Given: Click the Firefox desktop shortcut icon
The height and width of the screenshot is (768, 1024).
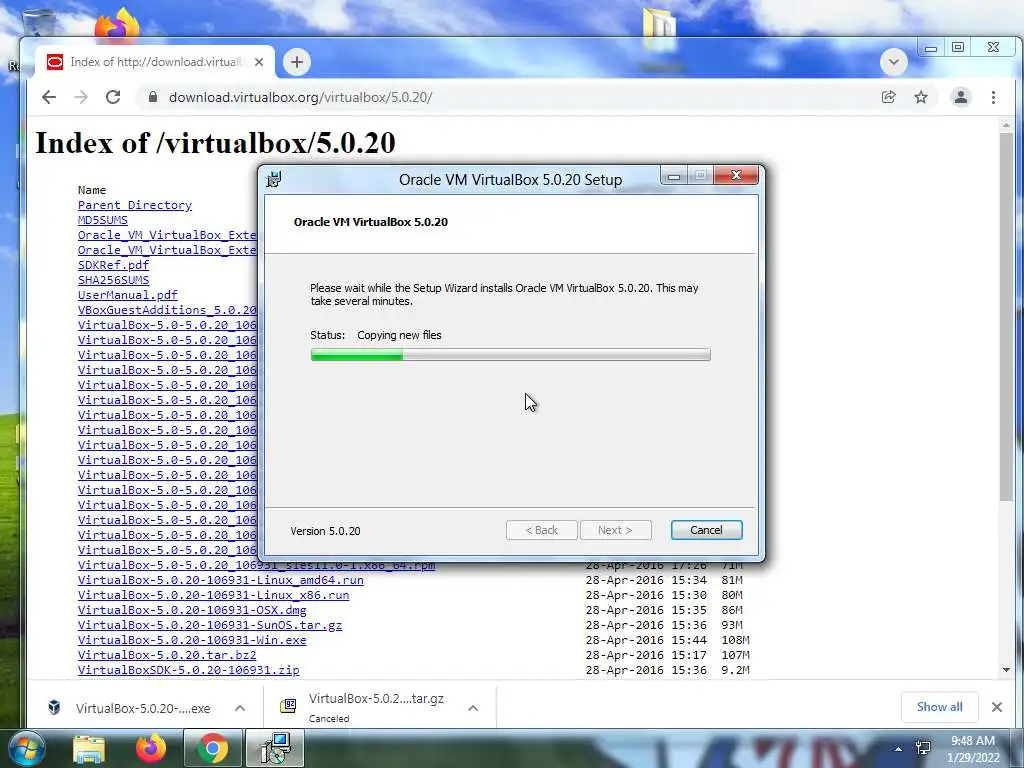Looking at the screenshot, I should tap(117, 24).
